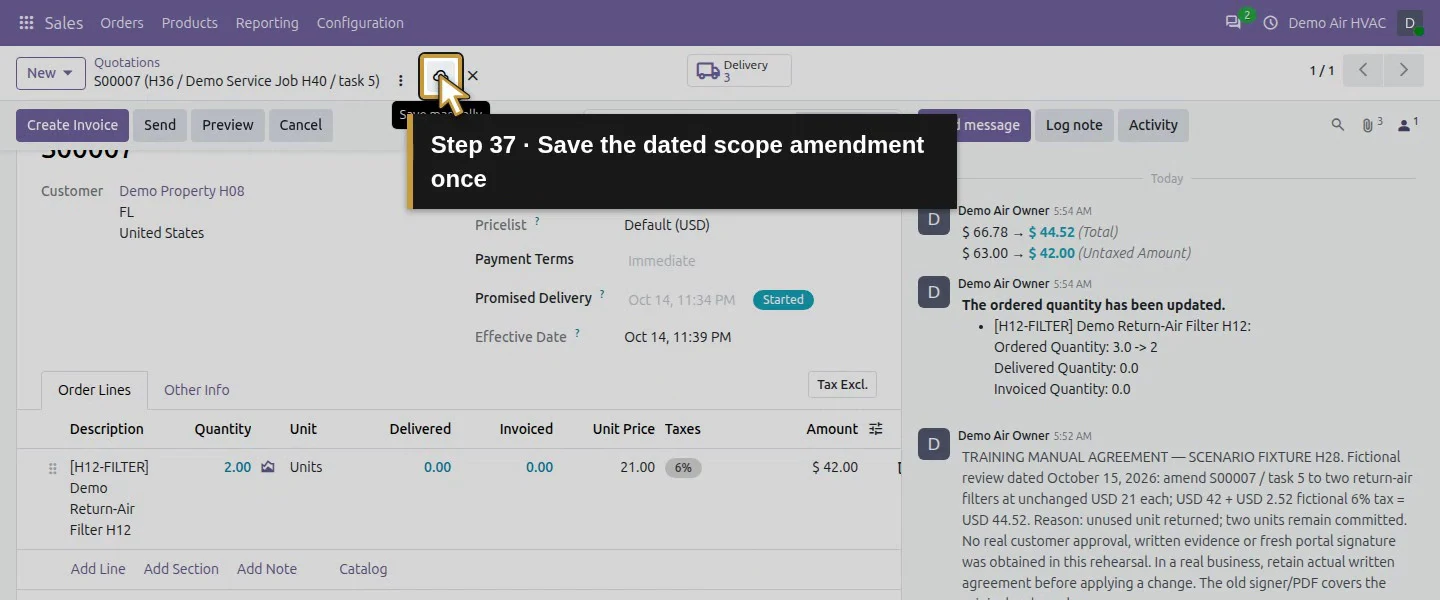The image size is (1440, 600).
Task: Open the user avatar D menu
Action: pos(1410,23)
